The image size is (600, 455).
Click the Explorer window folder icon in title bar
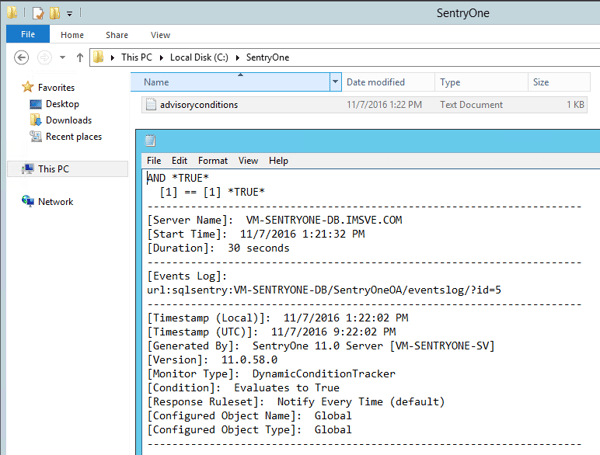coord(12,13)
